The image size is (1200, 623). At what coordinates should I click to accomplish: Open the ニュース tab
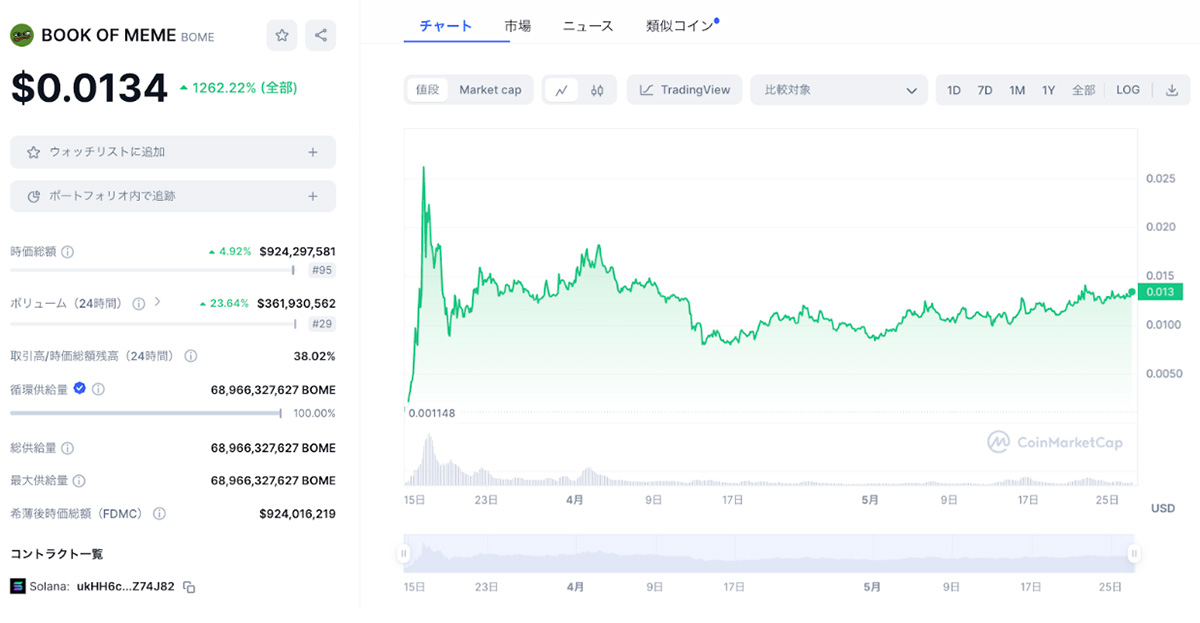(588, 26)
